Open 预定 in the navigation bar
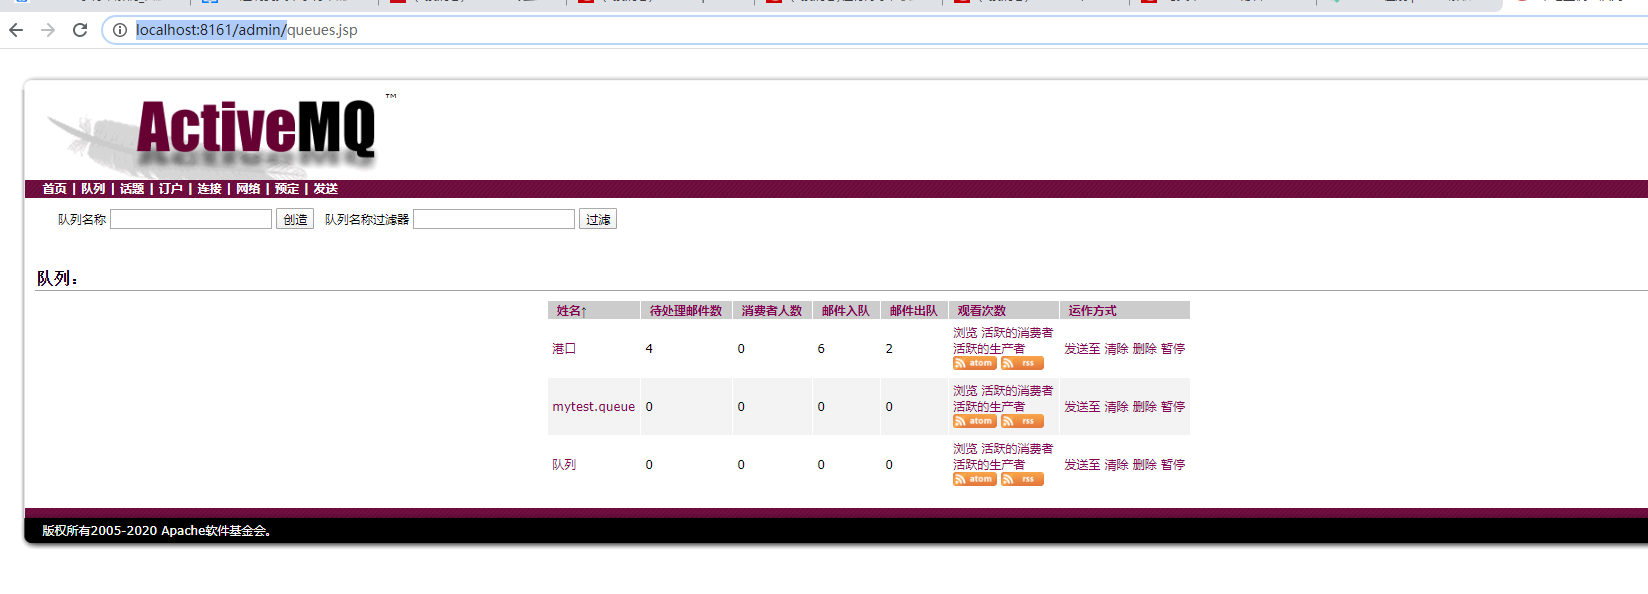Image resolution: width=1648 pixels, height=594 pixels. [x=287, y=189]
